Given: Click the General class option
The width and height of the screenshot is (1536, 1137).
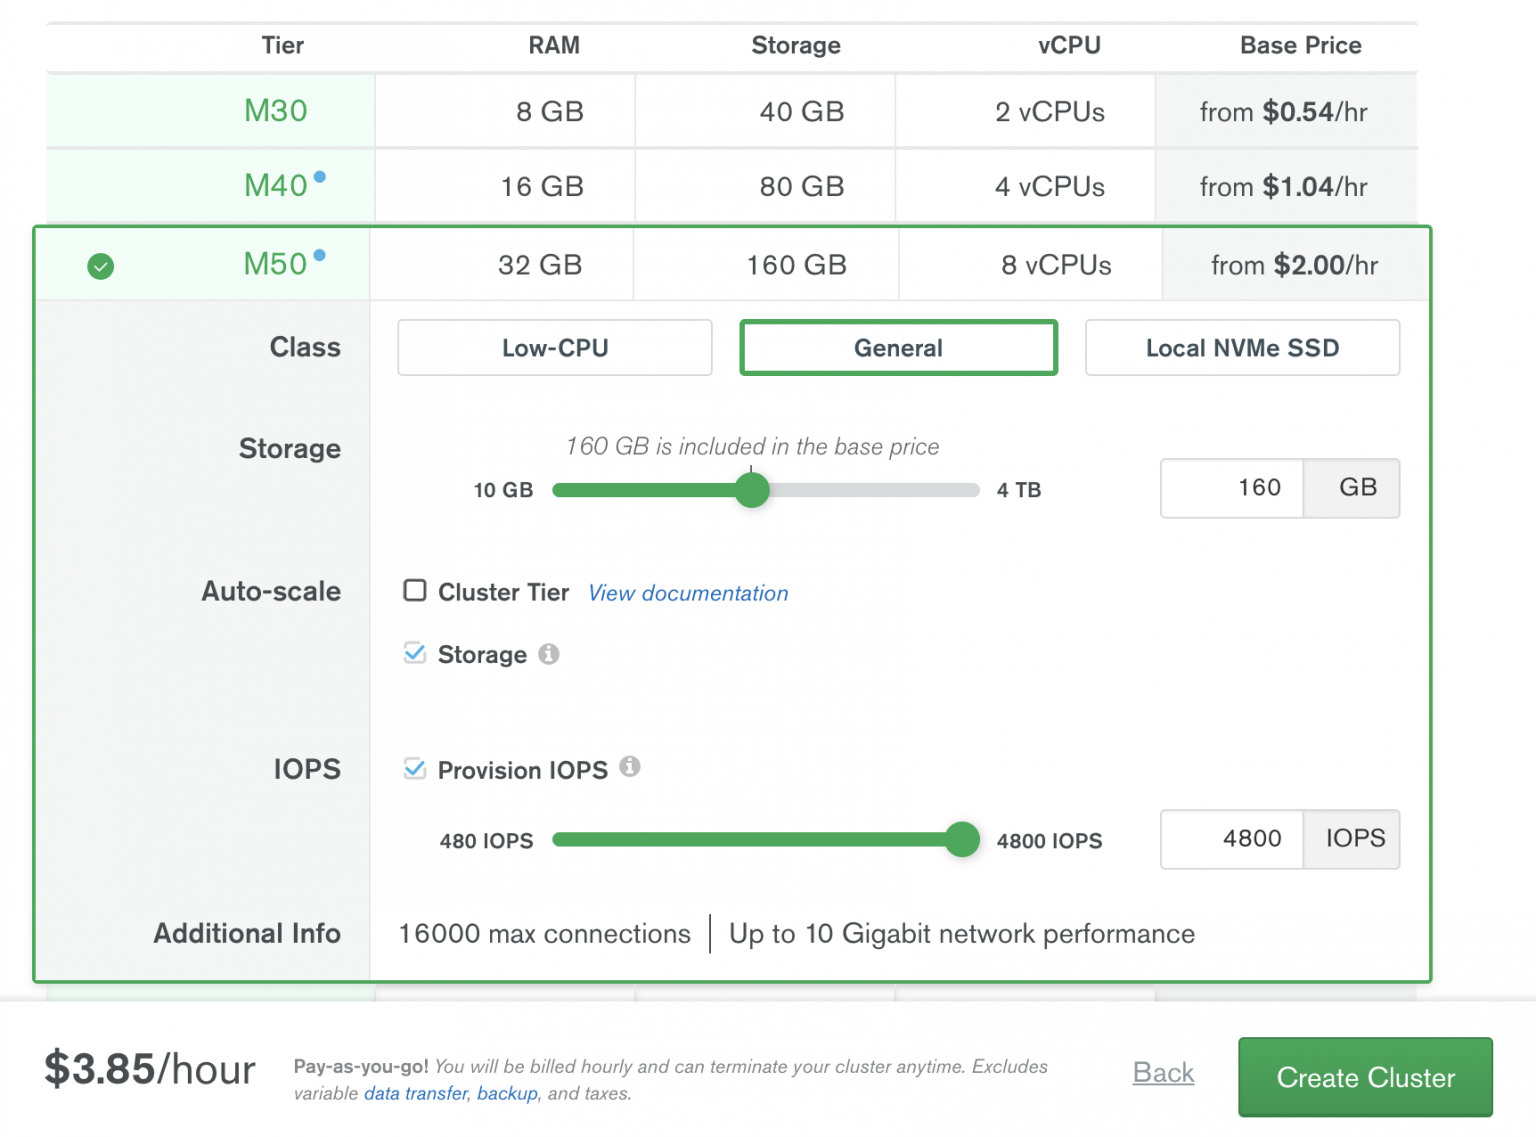Looking at the screenshot, I should point(897,347).
